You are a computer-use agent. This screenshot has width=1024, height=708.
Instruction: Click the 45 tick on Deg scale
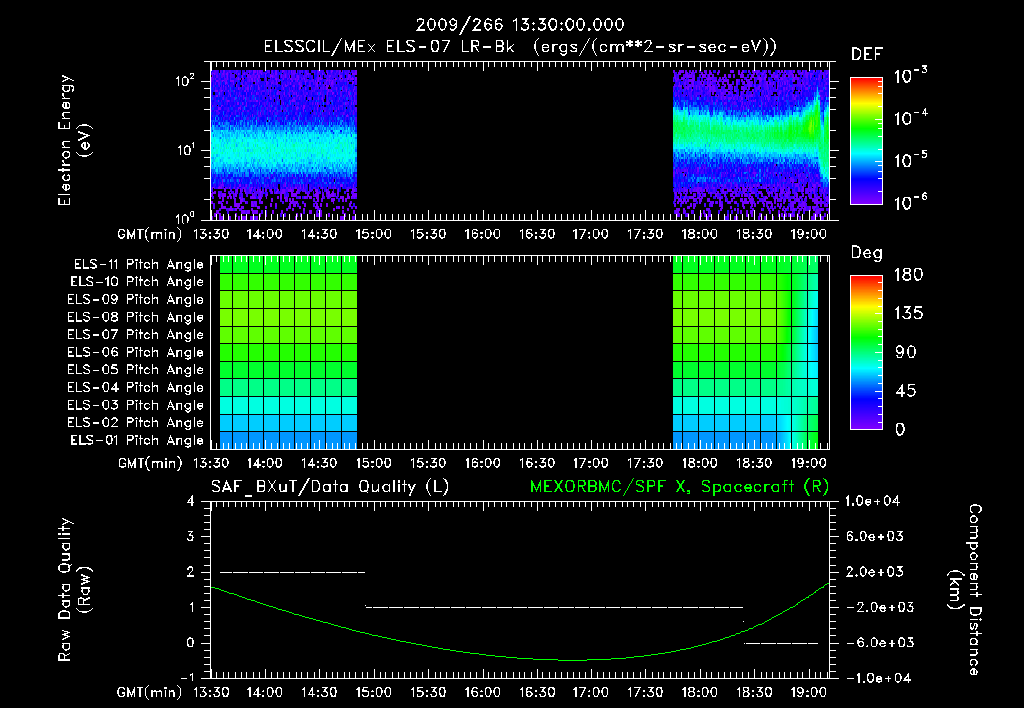[x=906, y=391]
